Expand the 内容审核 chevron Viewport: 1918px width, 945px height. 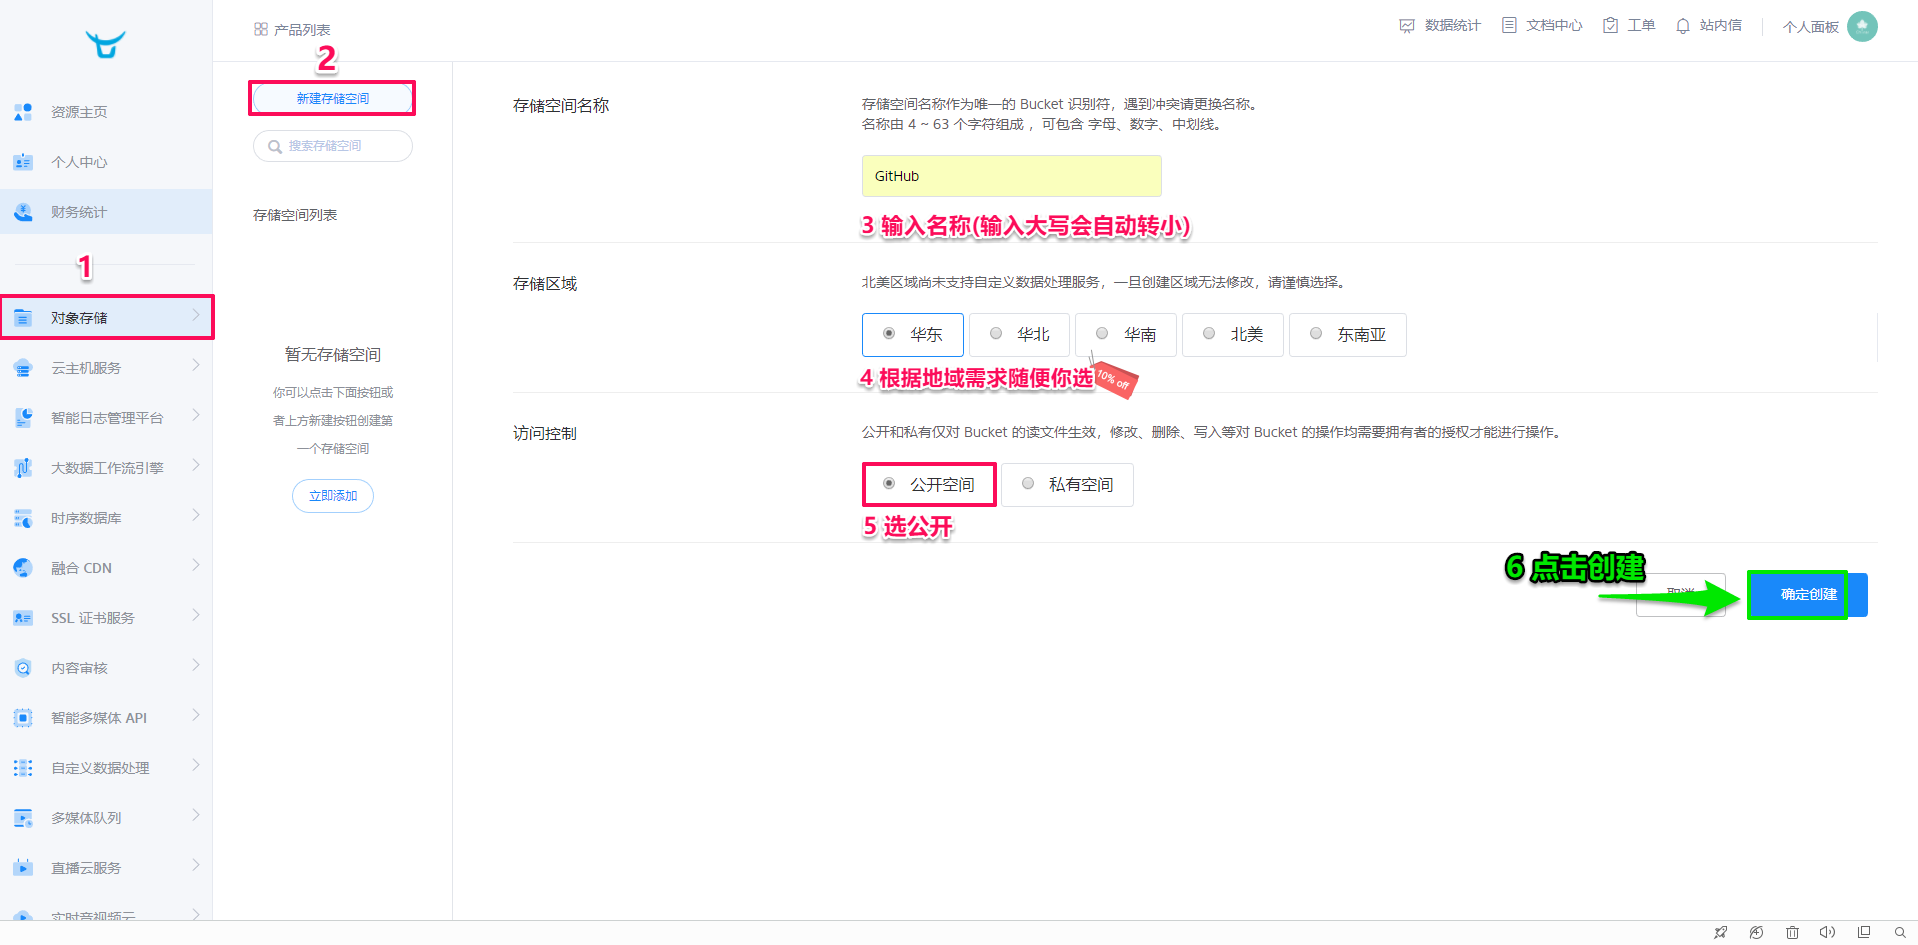tap(196, 666)
